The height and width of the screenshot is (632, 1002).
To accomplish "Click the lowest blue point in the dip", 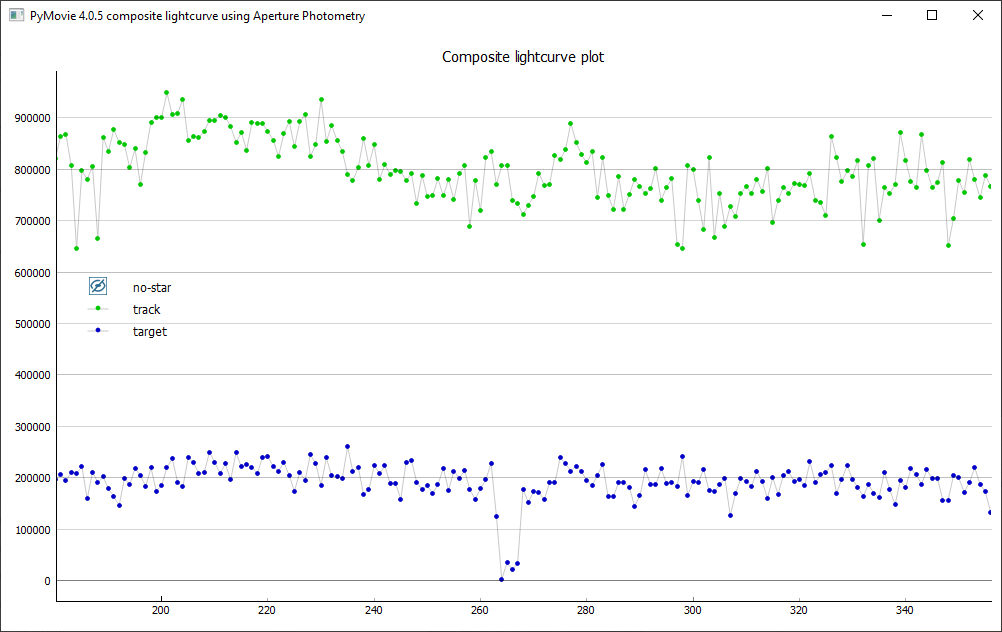I will click(x=501, y=579).
